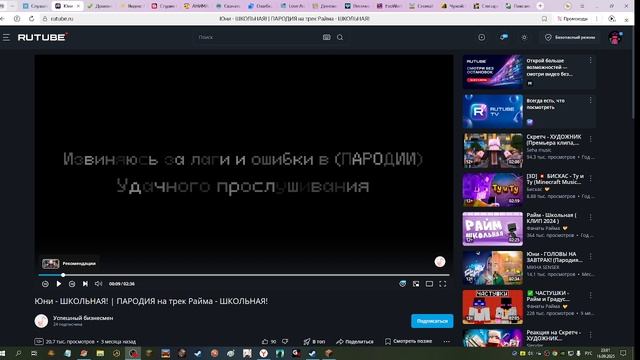Open options for 'Открой больше возможностей' card
640x360 pixels.
(x=591, y=60)
